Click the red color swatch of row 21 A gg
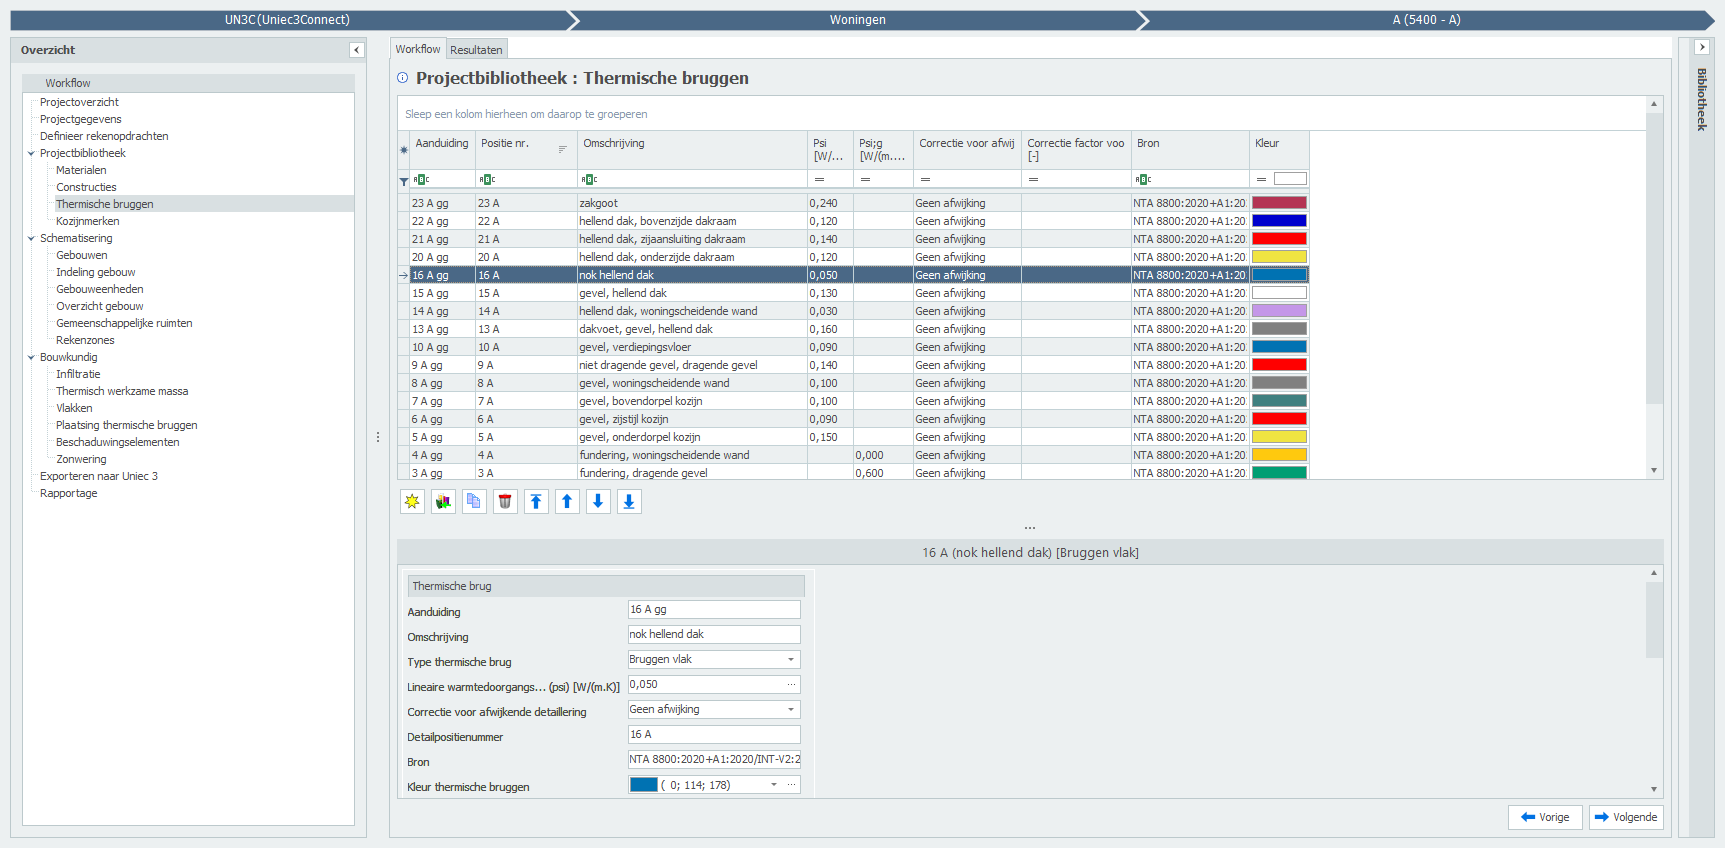Screen dimensions: 1725x848 click(1279, 239)
